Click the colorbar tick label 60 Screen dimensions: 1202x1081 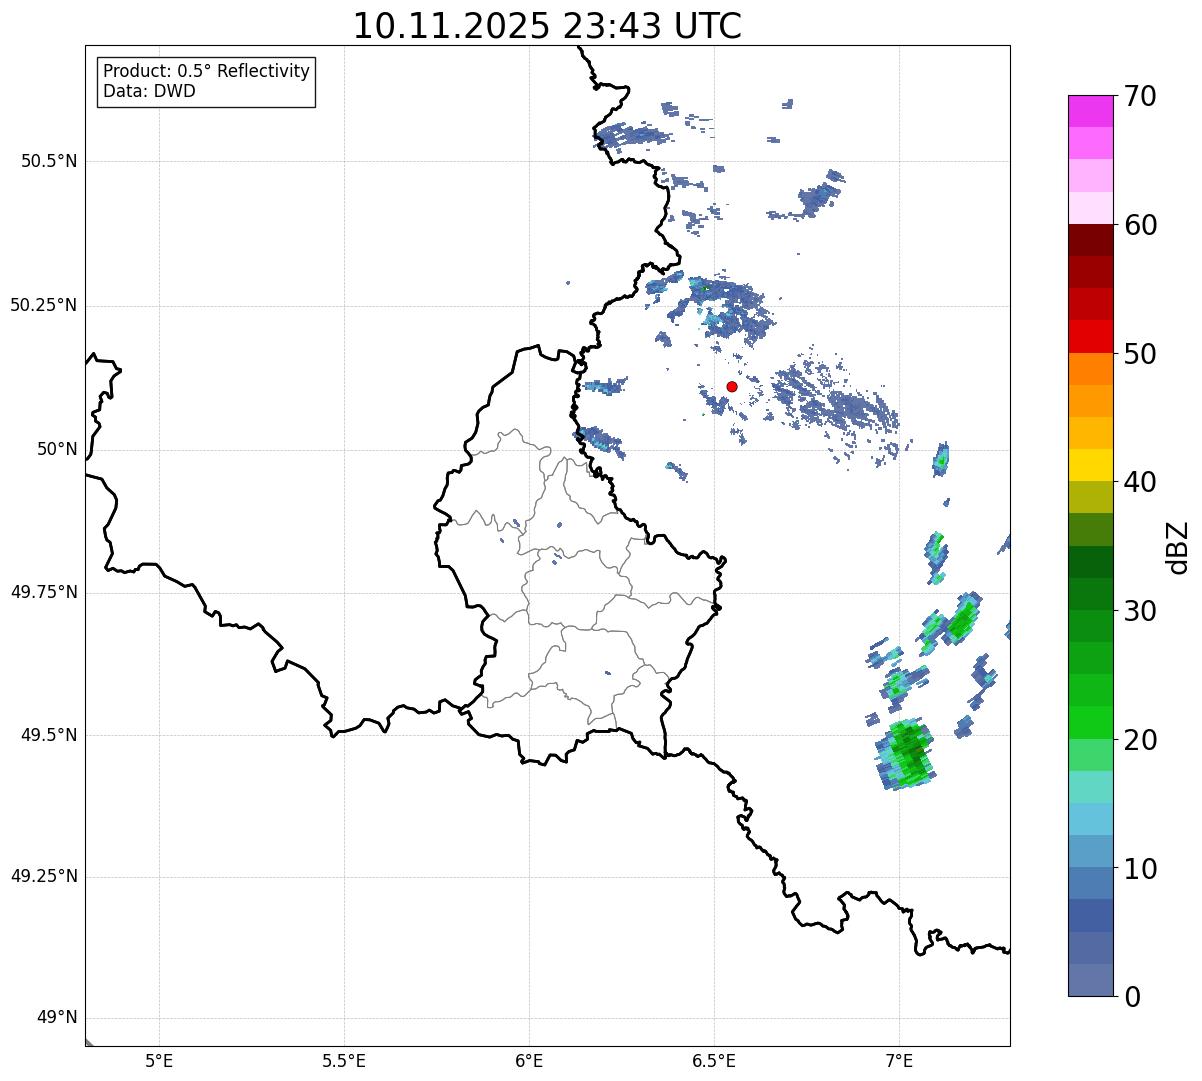1140,225
